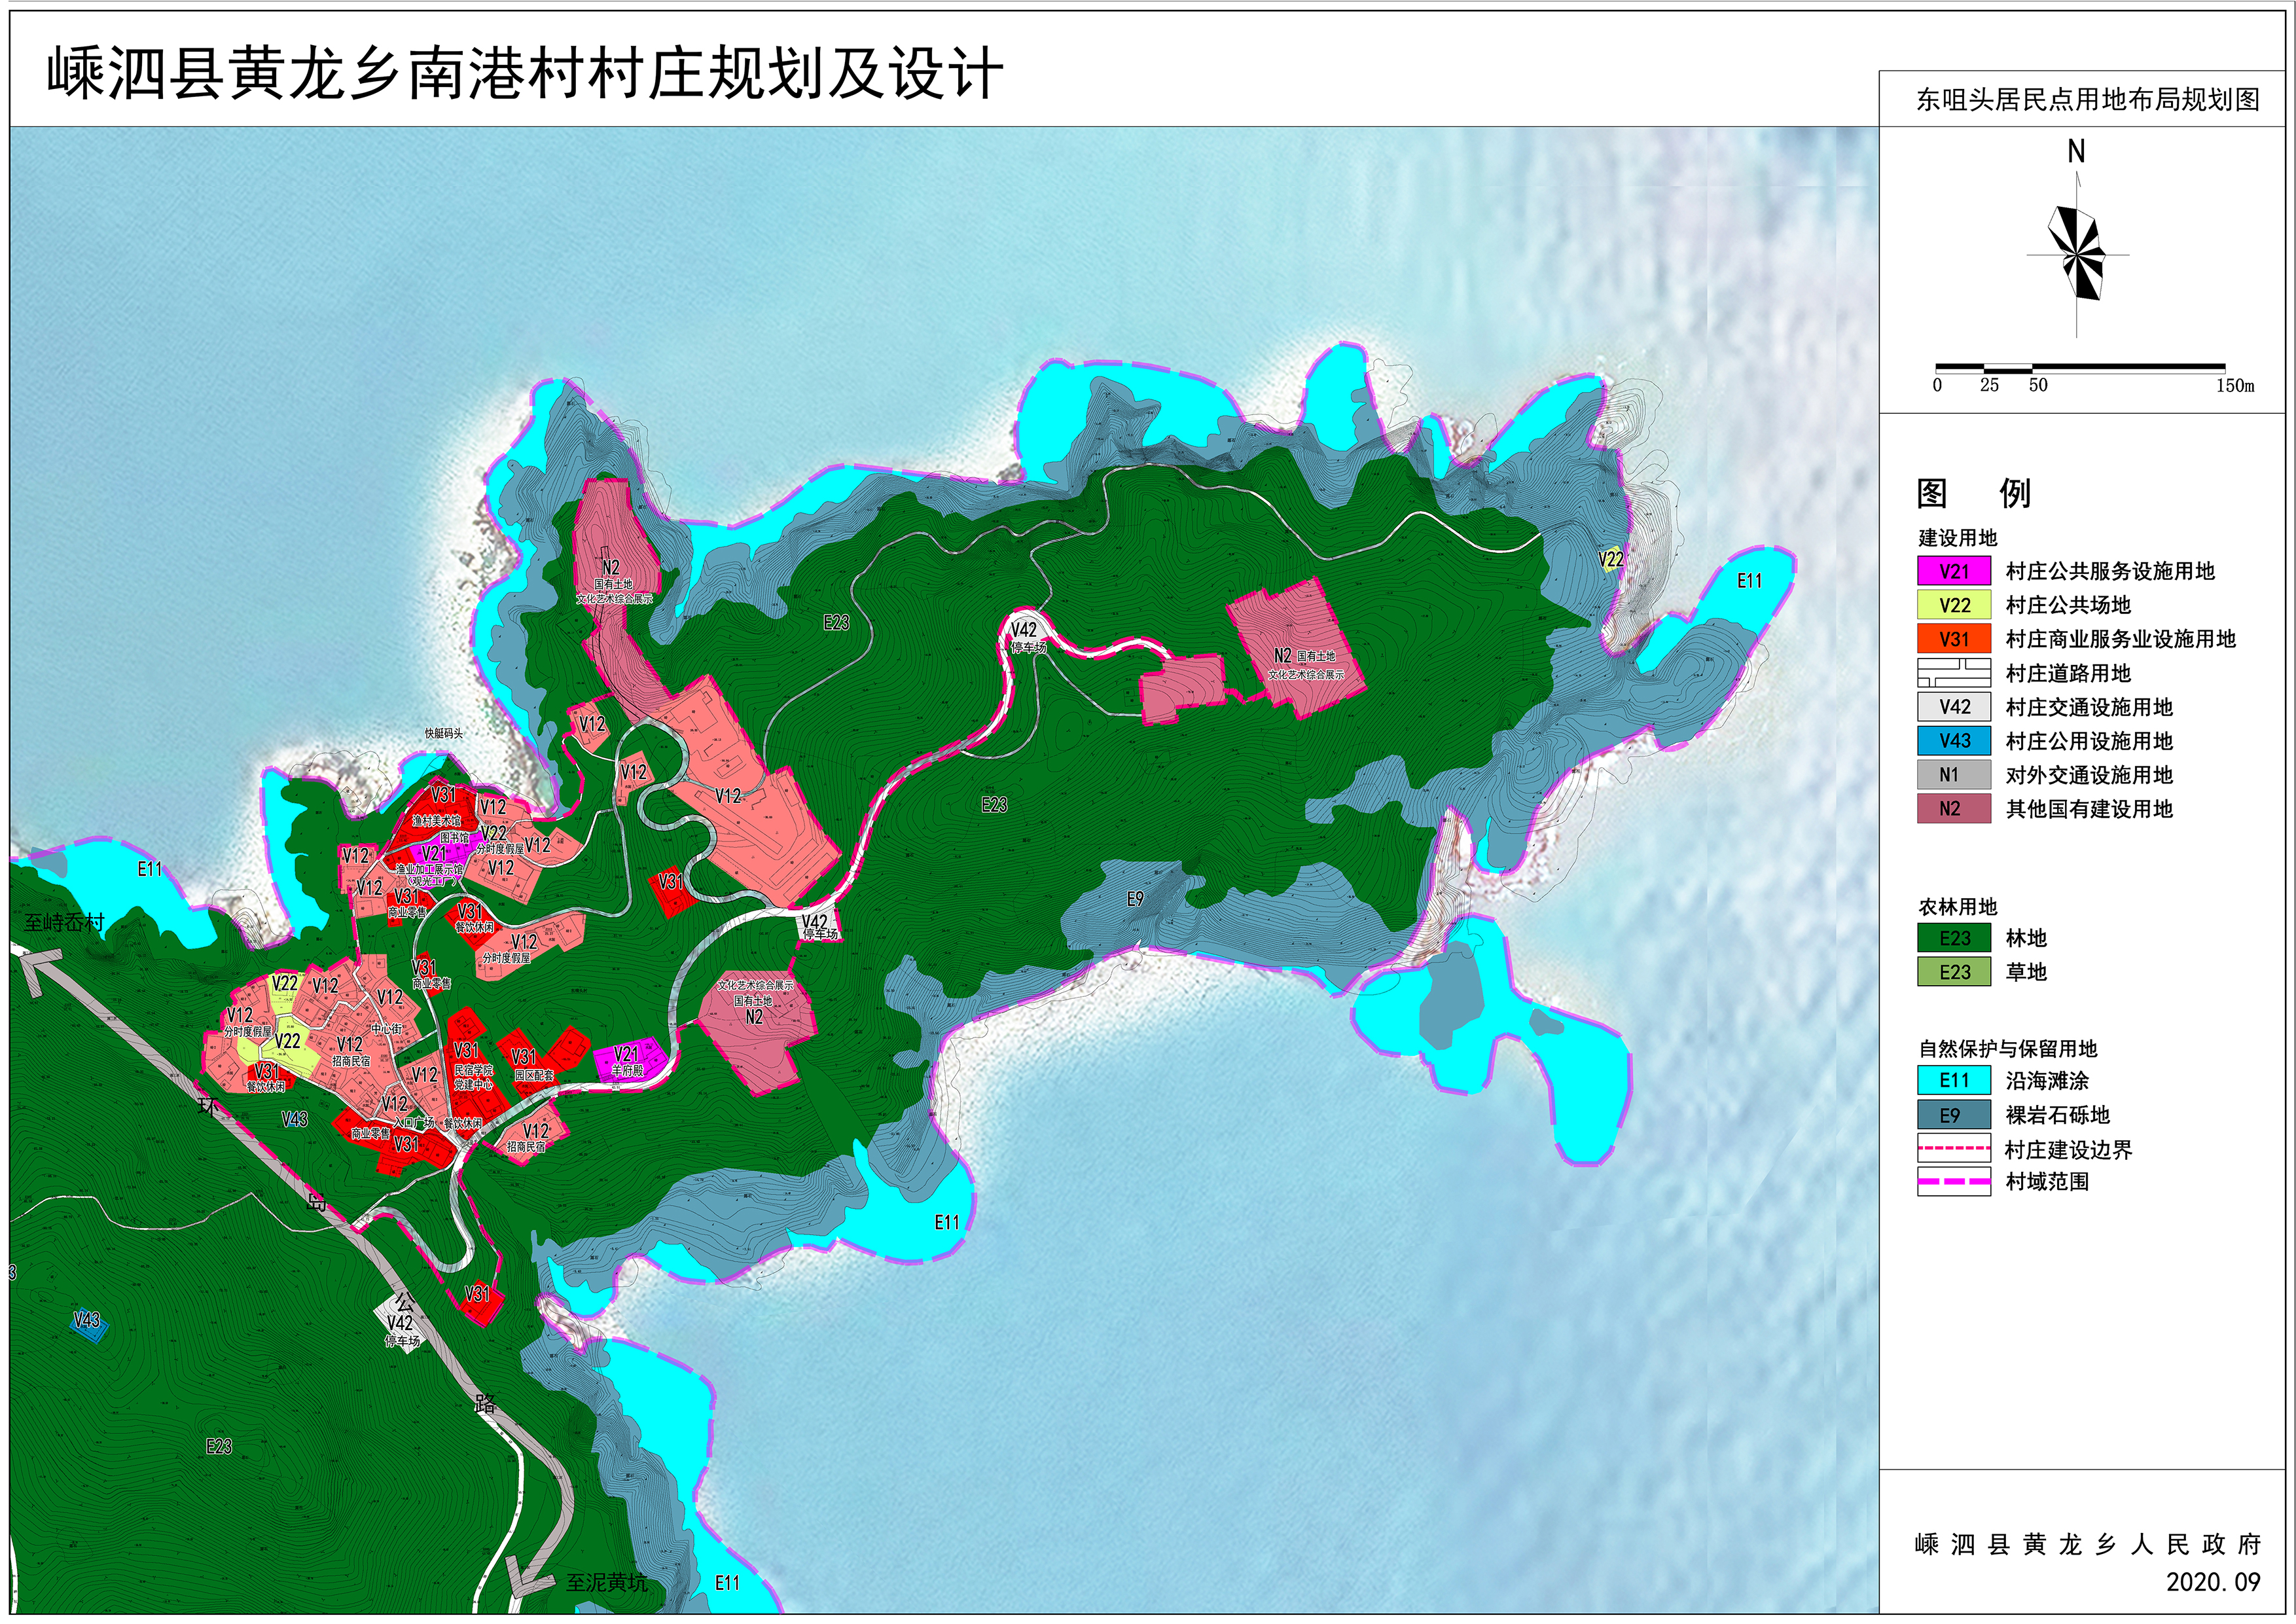Click the north arrow compass rose

2077,254
